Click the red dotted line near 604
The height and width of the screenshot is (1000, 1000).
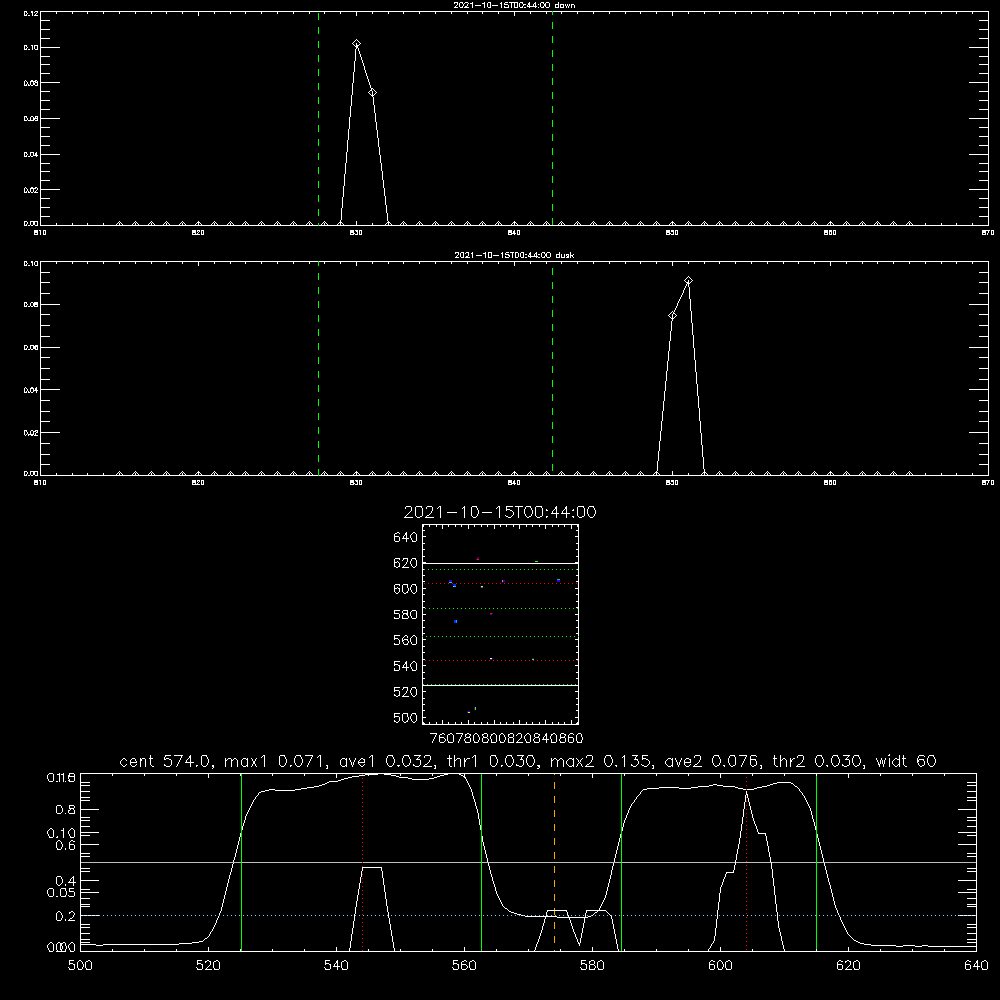(746, 861)
